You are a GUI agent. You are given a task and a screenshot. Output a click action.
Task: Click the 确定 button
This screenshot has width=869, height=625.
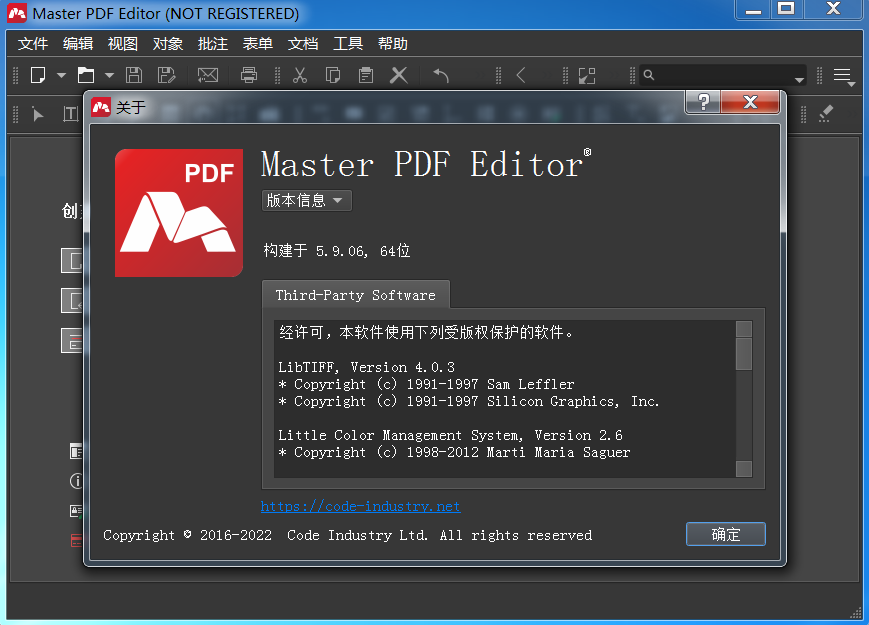coord(725,534)
